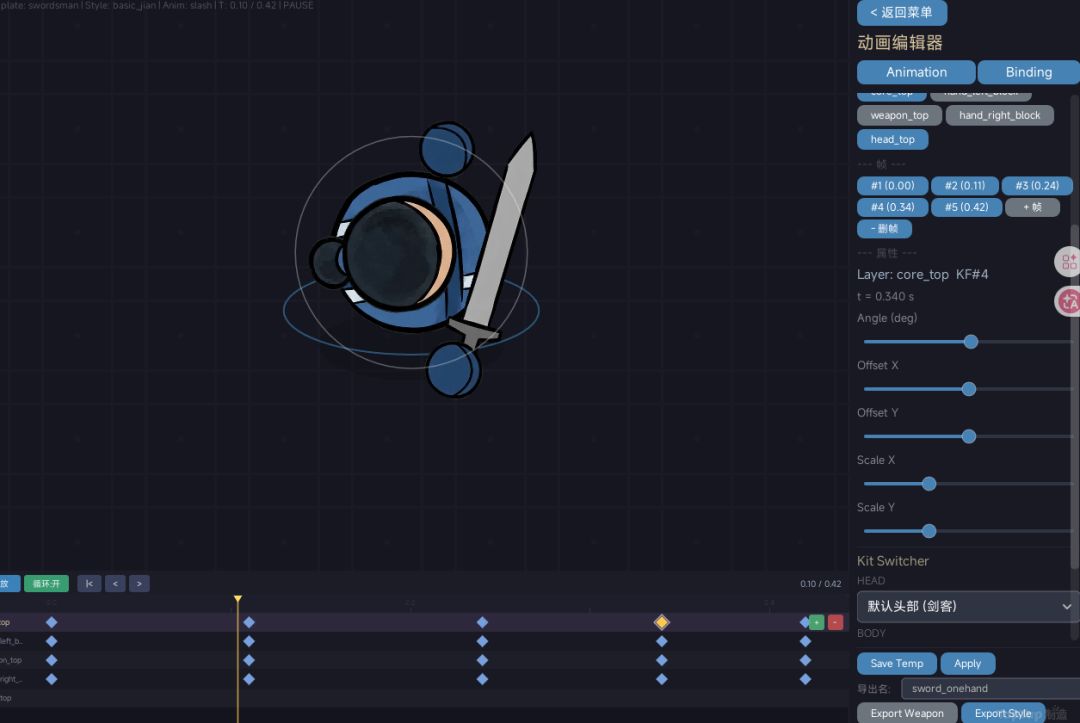Jump to first frame with the |< button

pos(89,584)
